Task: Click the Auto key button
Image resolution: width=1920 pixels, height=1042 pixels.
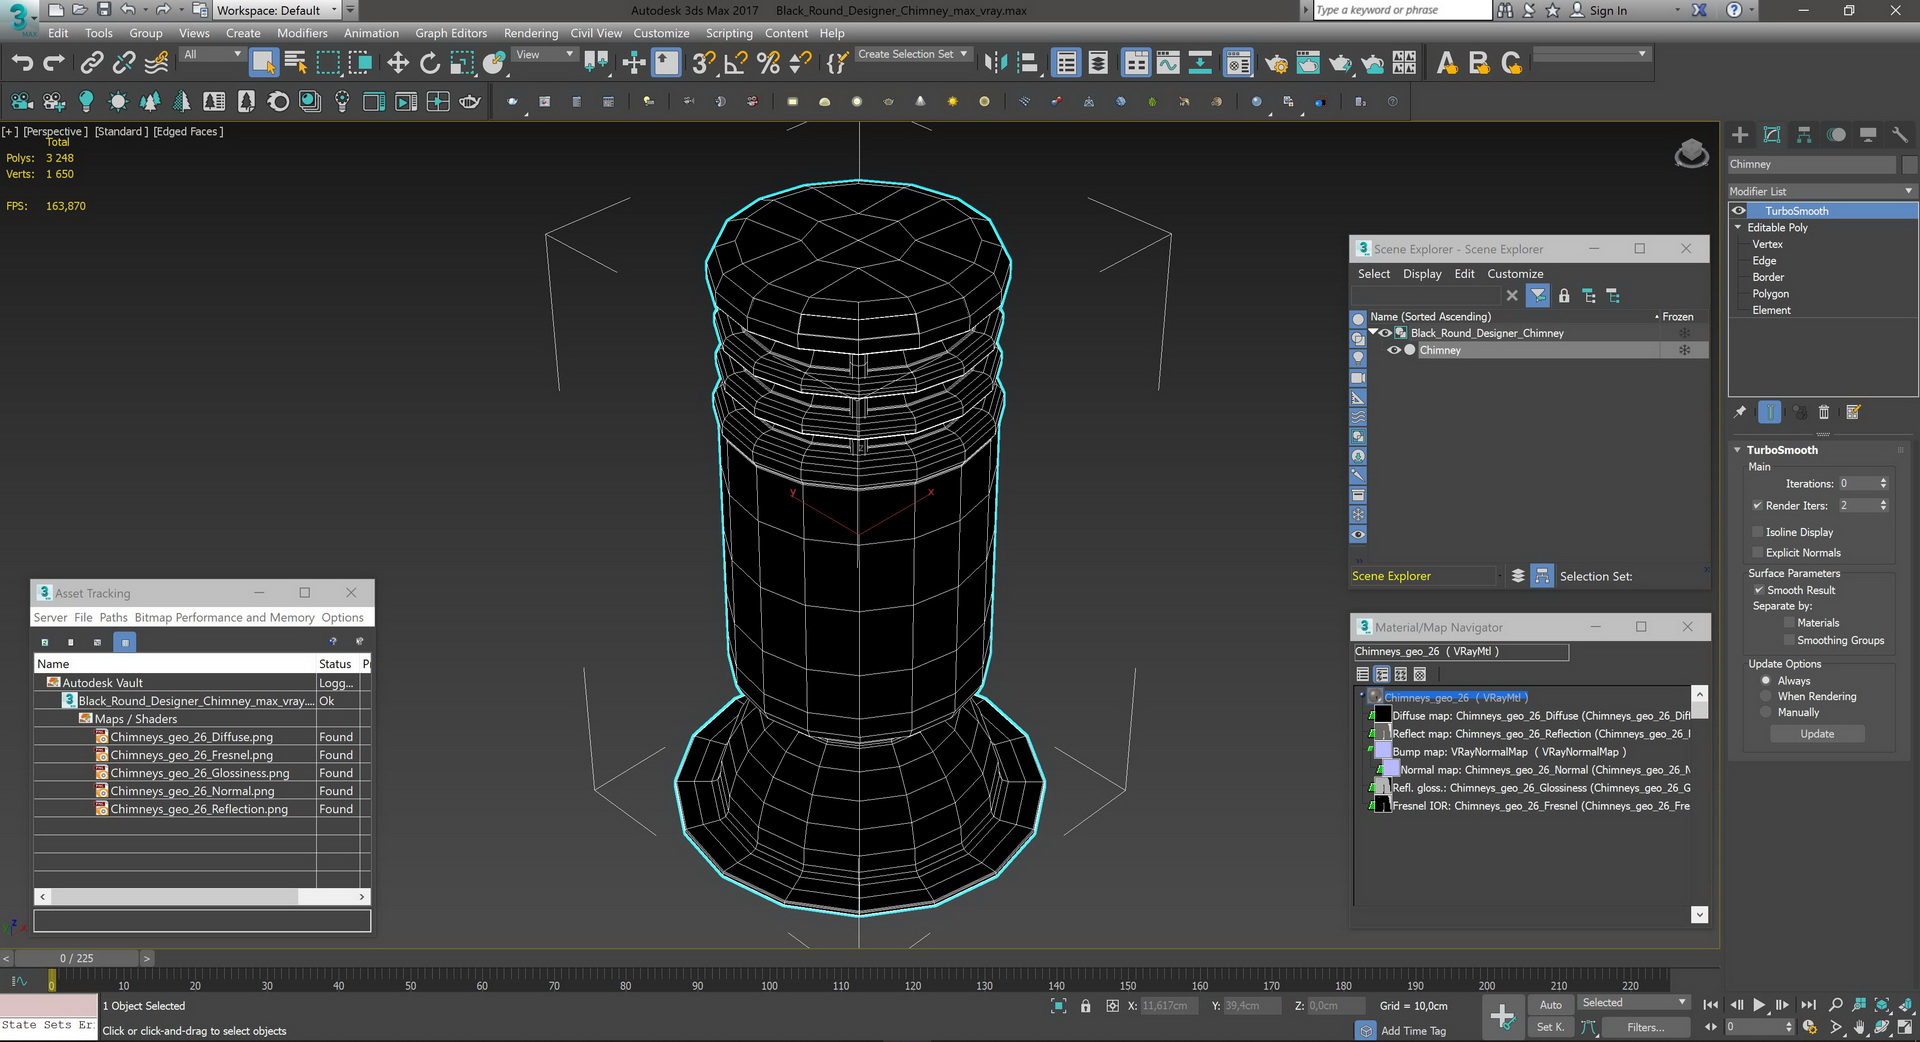Action: 1550,1005
